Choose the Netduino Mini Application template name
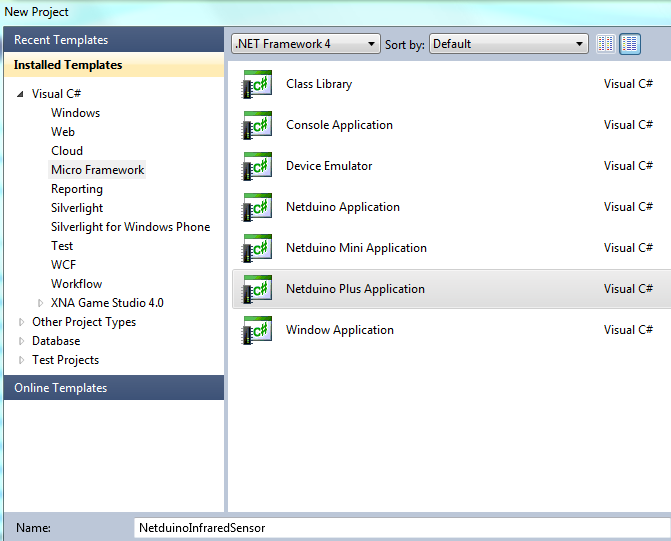Image resolution: width=671 pixels, height=541 pixels. click(x=356, y=248)
